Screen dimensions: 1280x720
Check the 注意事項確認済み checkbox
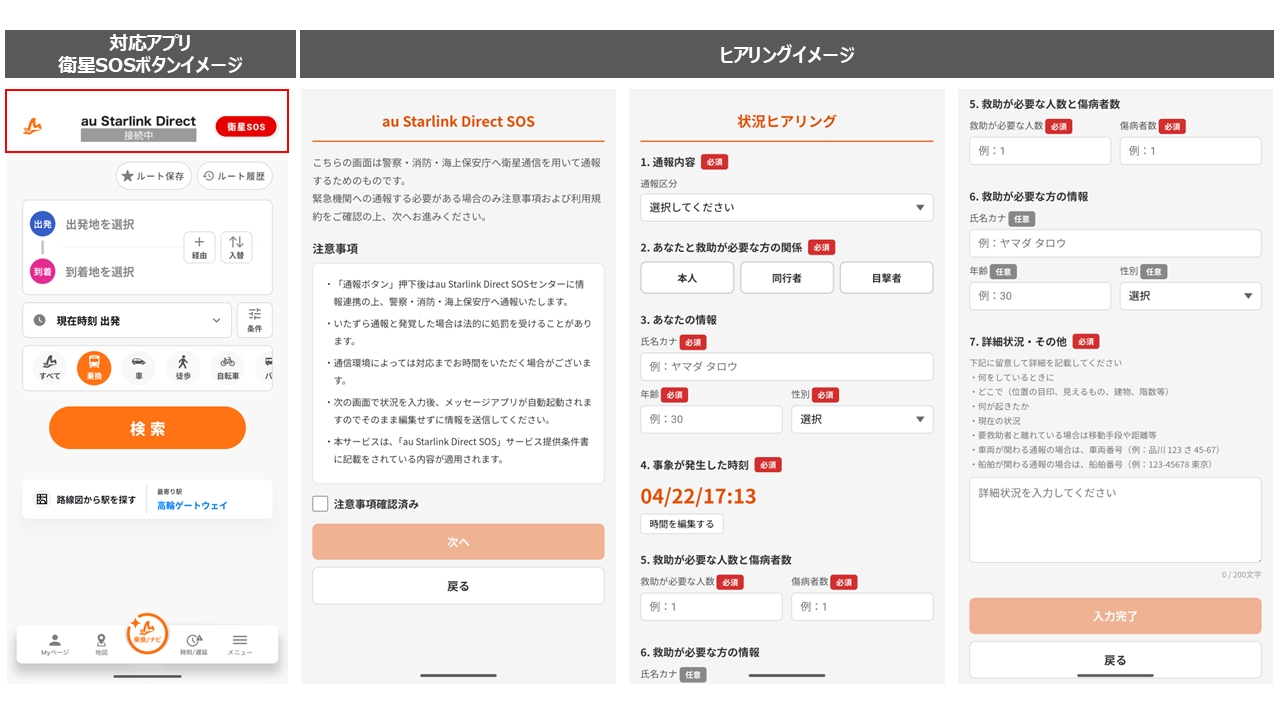(320, 504)
